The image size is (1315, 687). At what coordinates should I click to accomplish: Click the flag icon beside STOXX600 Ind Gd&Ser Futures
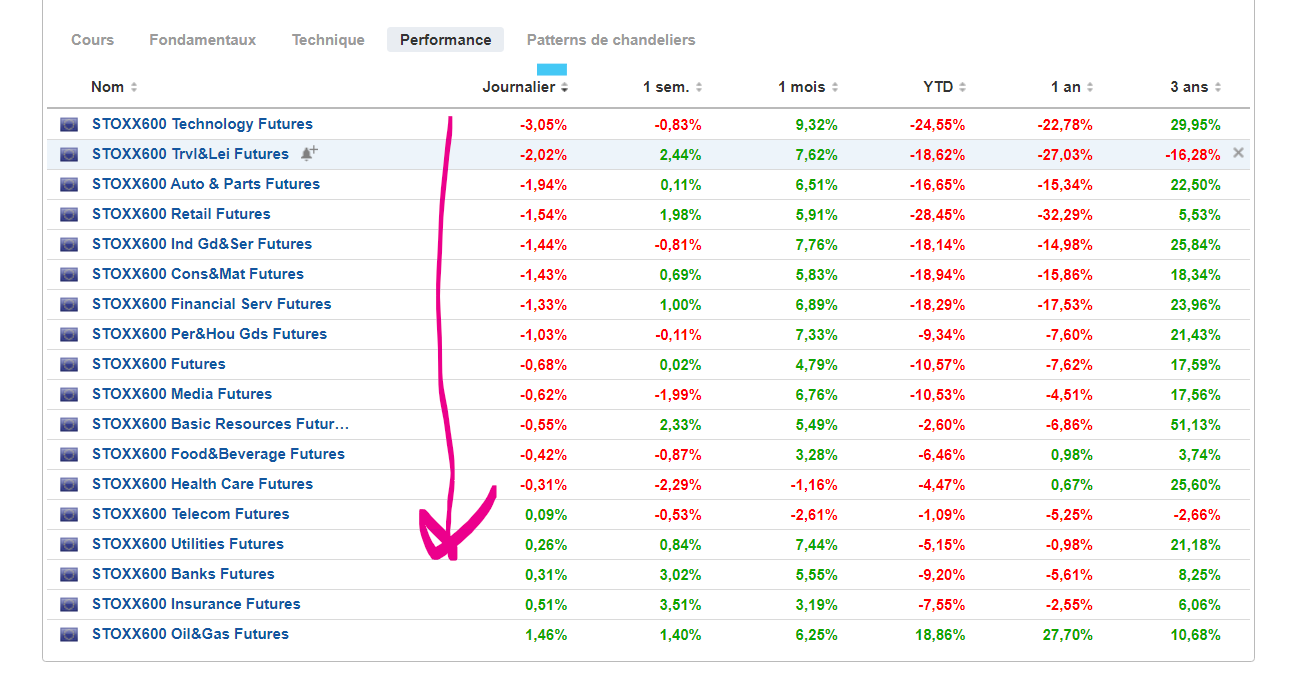(69, 245)
